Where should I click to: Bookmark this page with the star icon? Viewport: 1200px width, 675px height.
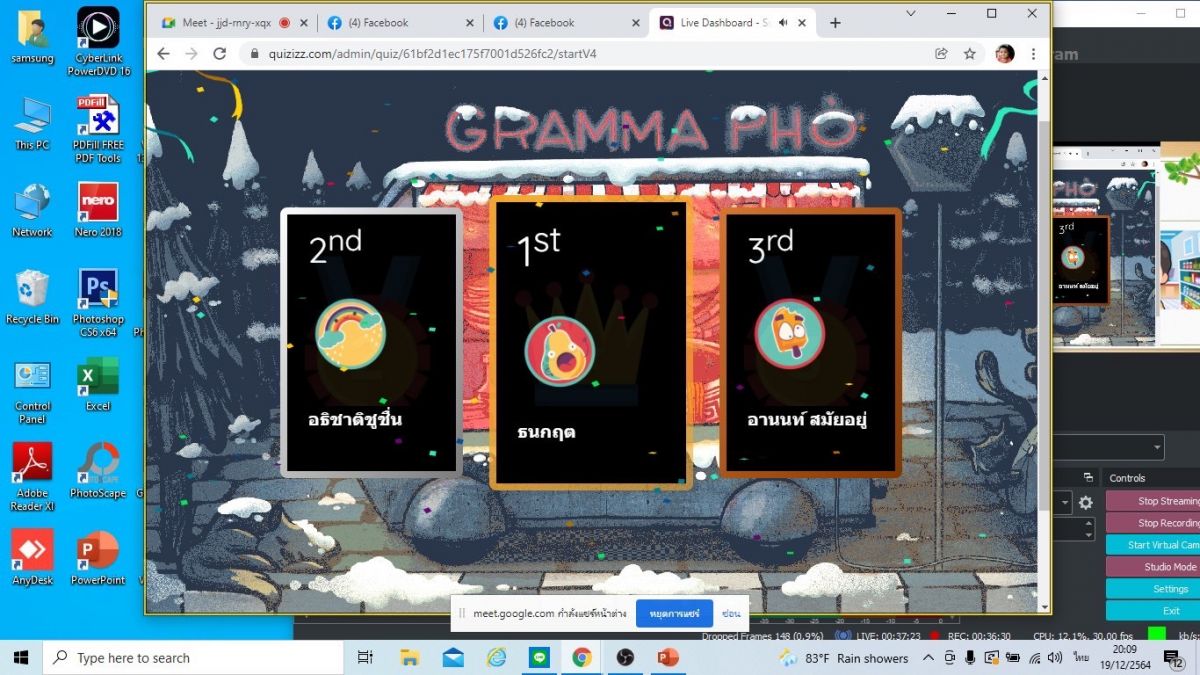[969, 54]
